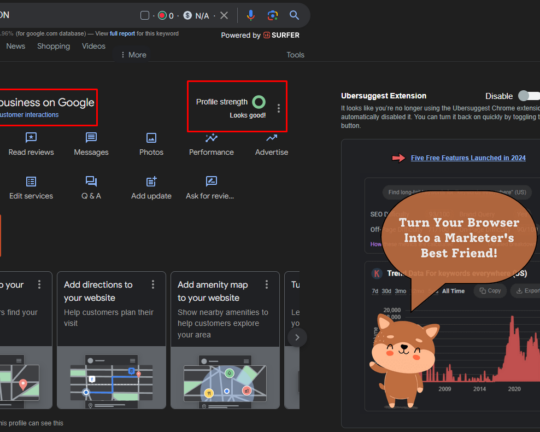
Task: Open Edit services
Action: pyautogui.click(x=31, y=188)
